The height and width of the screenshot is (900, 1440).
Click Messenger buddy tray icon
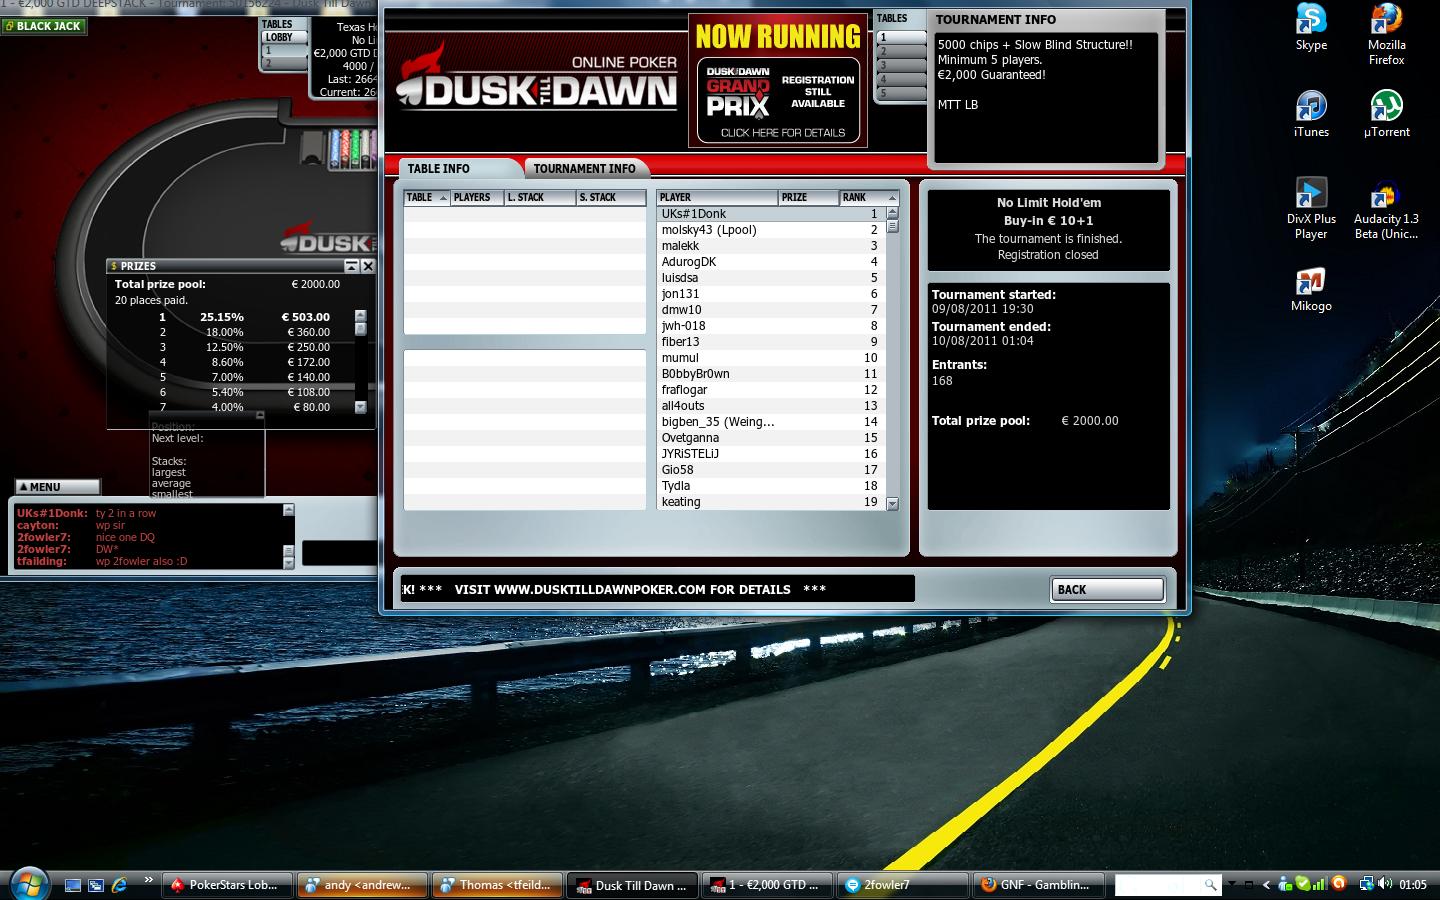coord(1285,884)
